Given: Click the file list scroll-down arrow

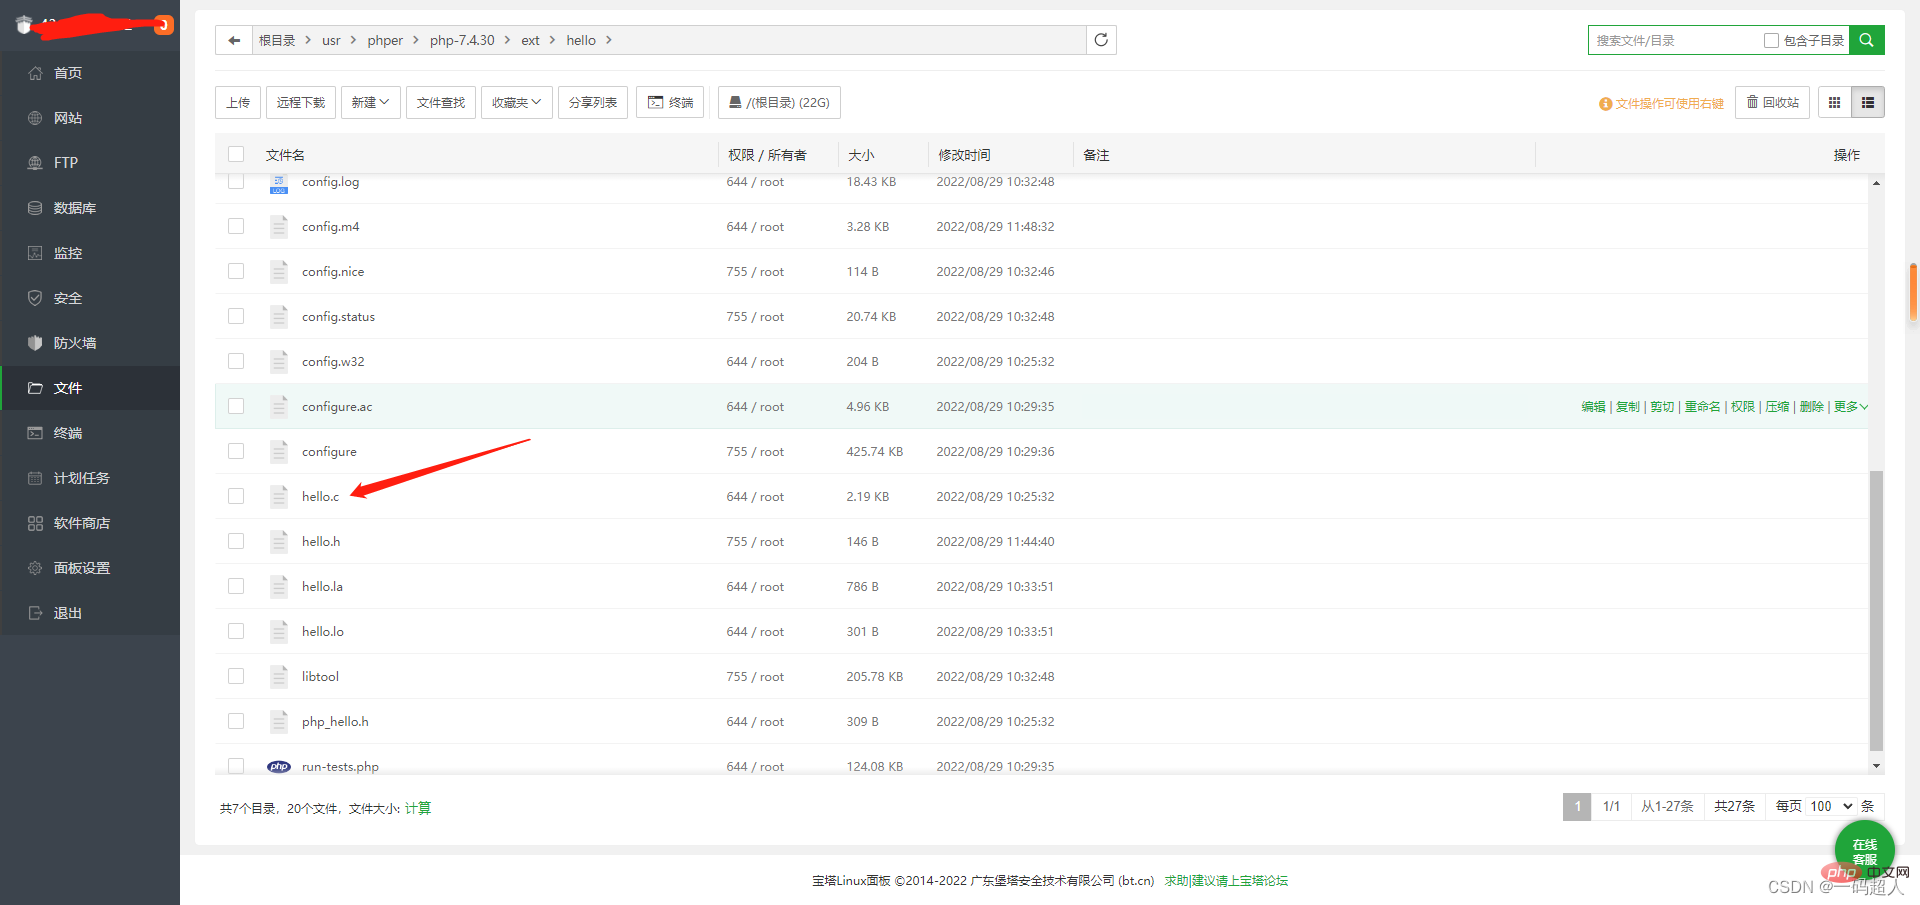Looking at the screenshot, I should point(1876,766).
